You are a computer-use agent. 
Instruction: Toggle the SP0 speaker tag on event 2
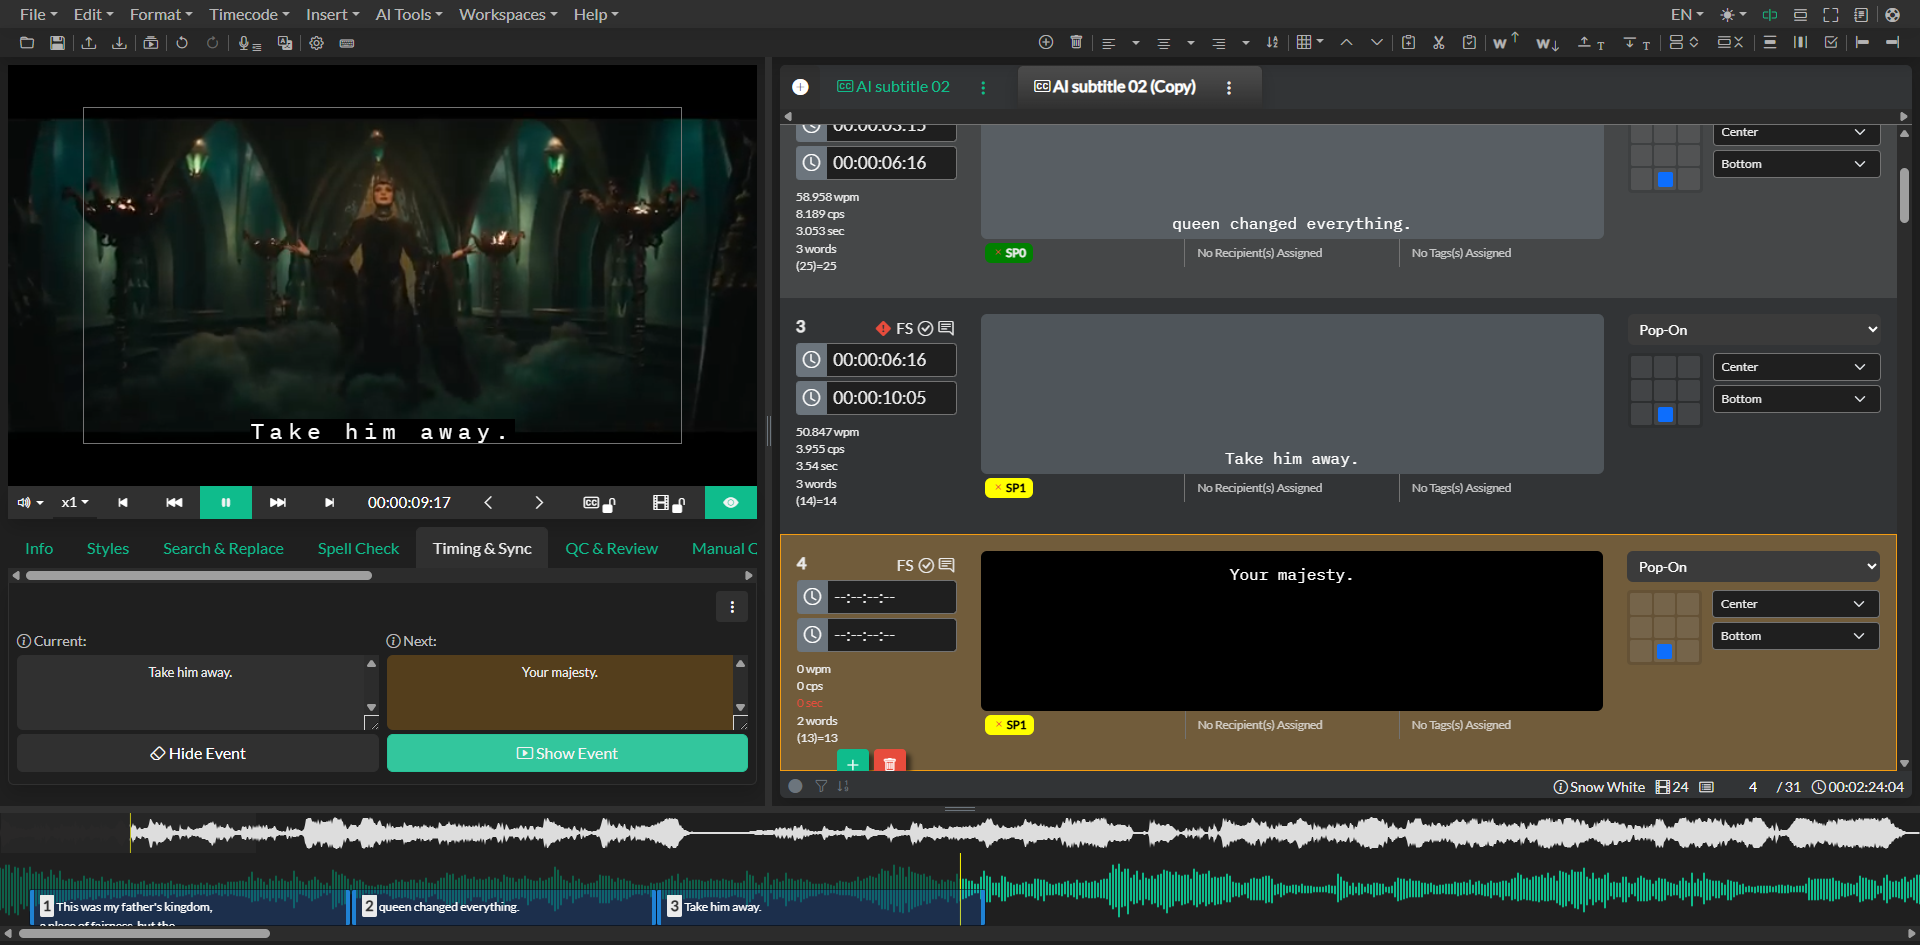click(1009, 253)
